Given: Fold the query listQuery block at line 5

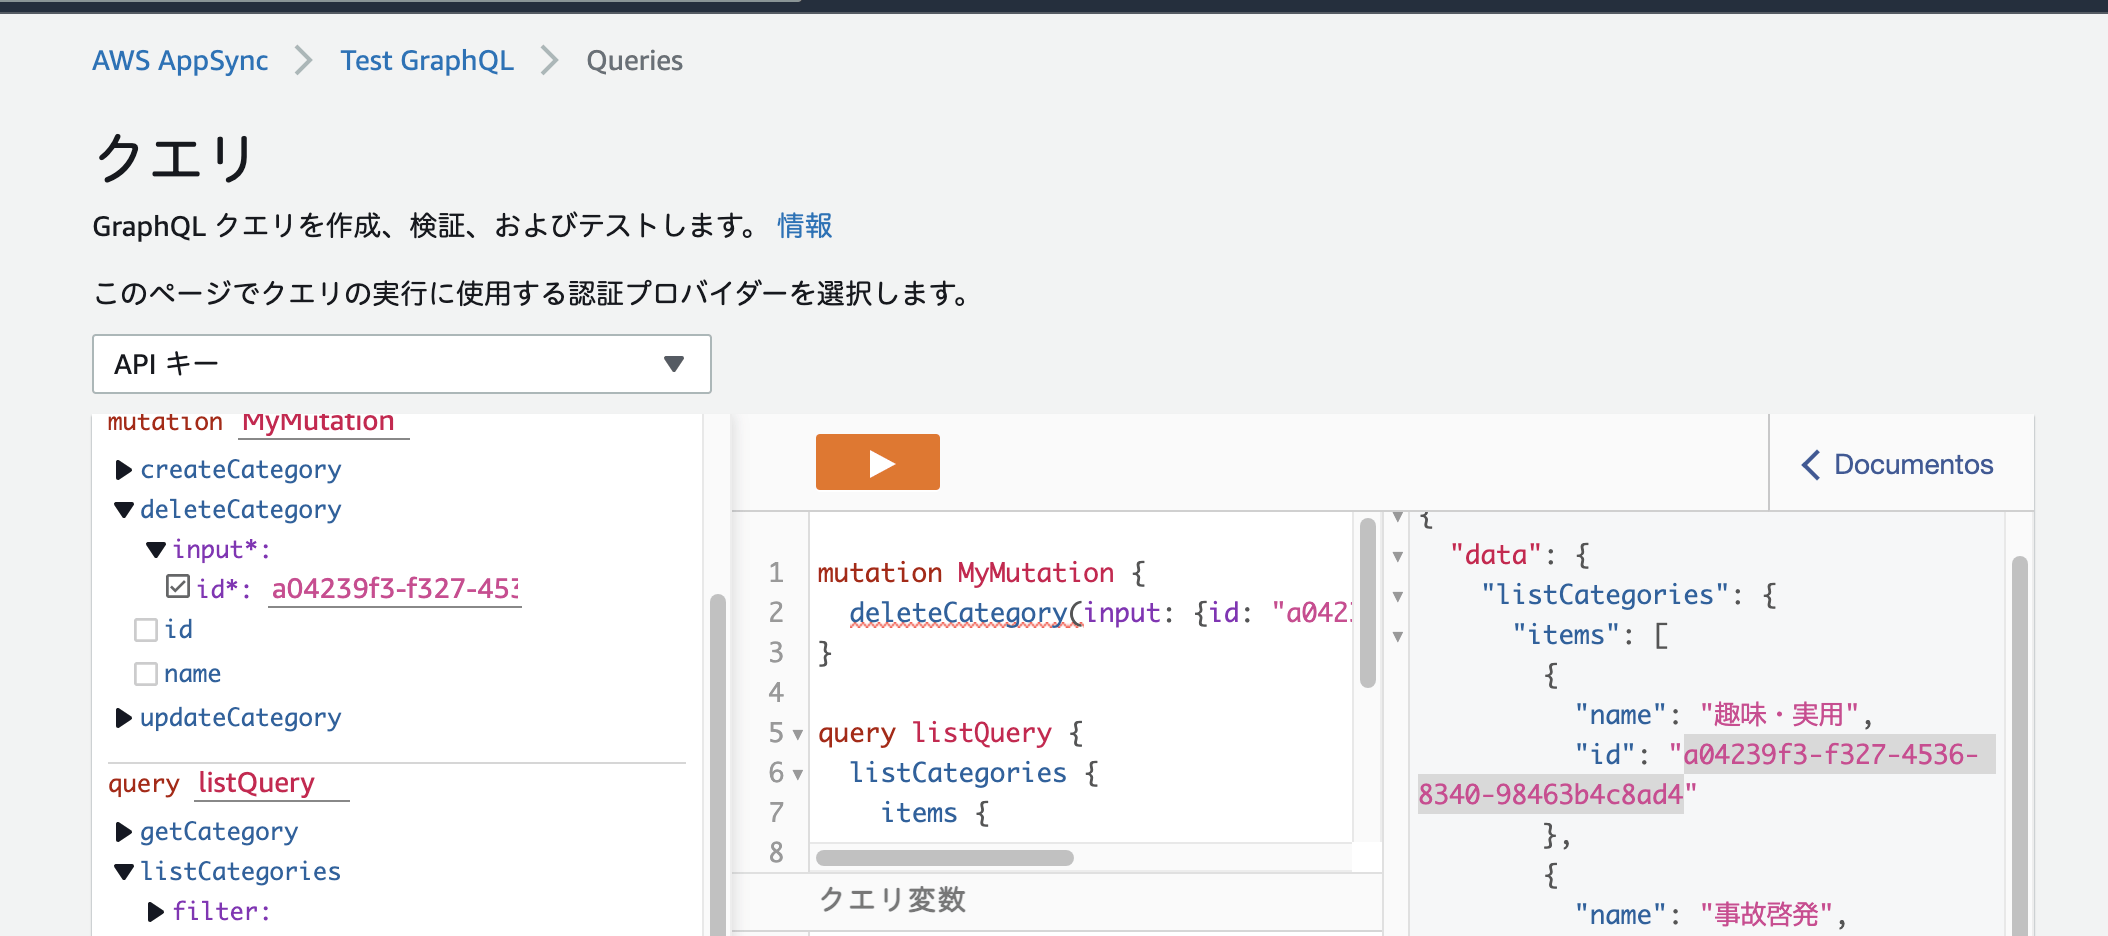Looking at the screenshot, I should (798, 734).
